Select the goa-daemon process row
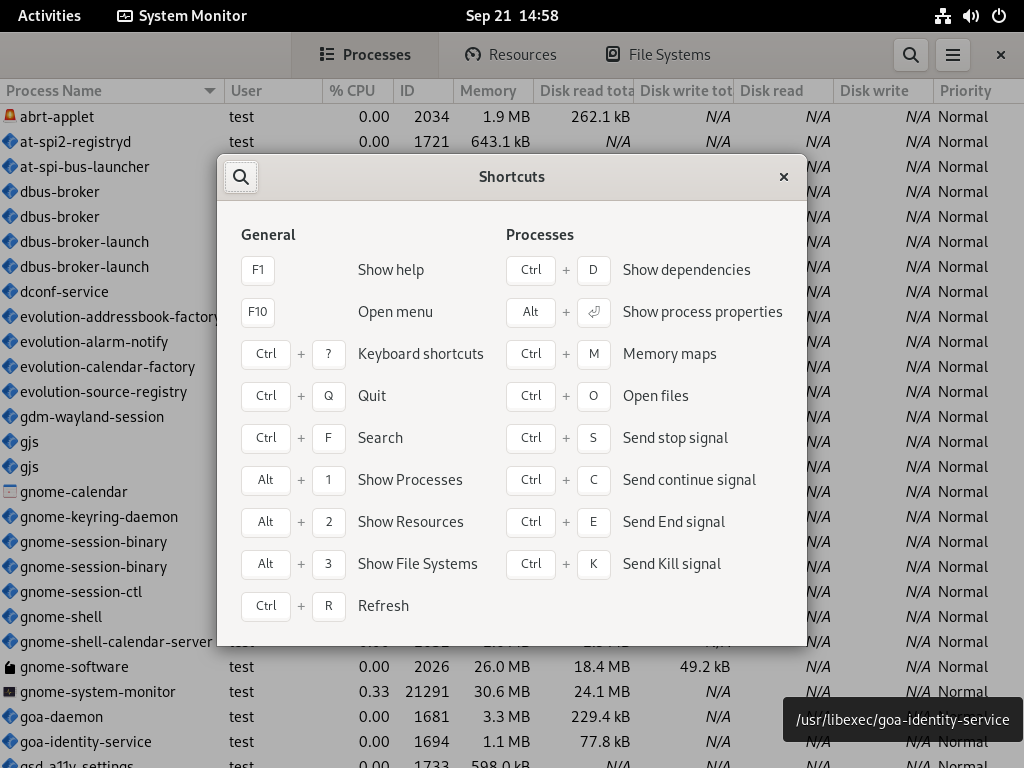Screen dimensions: 1024x768 (512, 717)
